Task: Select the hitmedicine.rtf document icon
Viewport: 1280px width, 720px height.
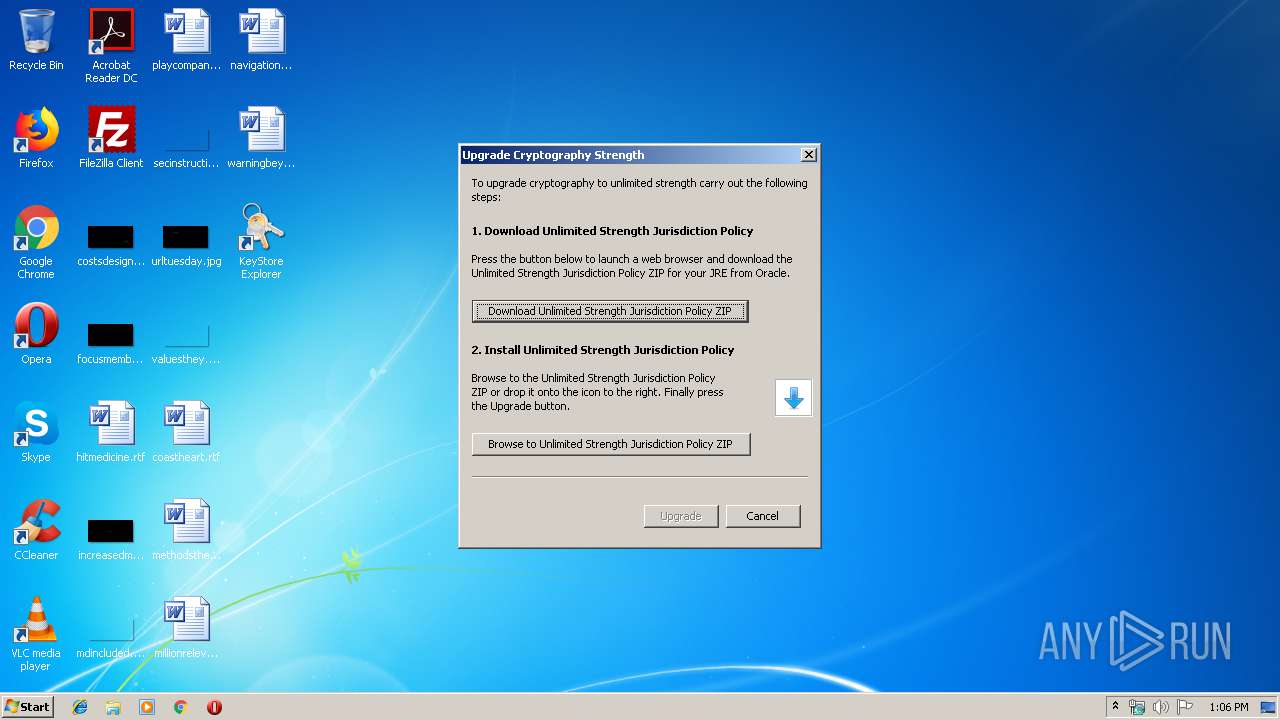Action: (111, 433)
